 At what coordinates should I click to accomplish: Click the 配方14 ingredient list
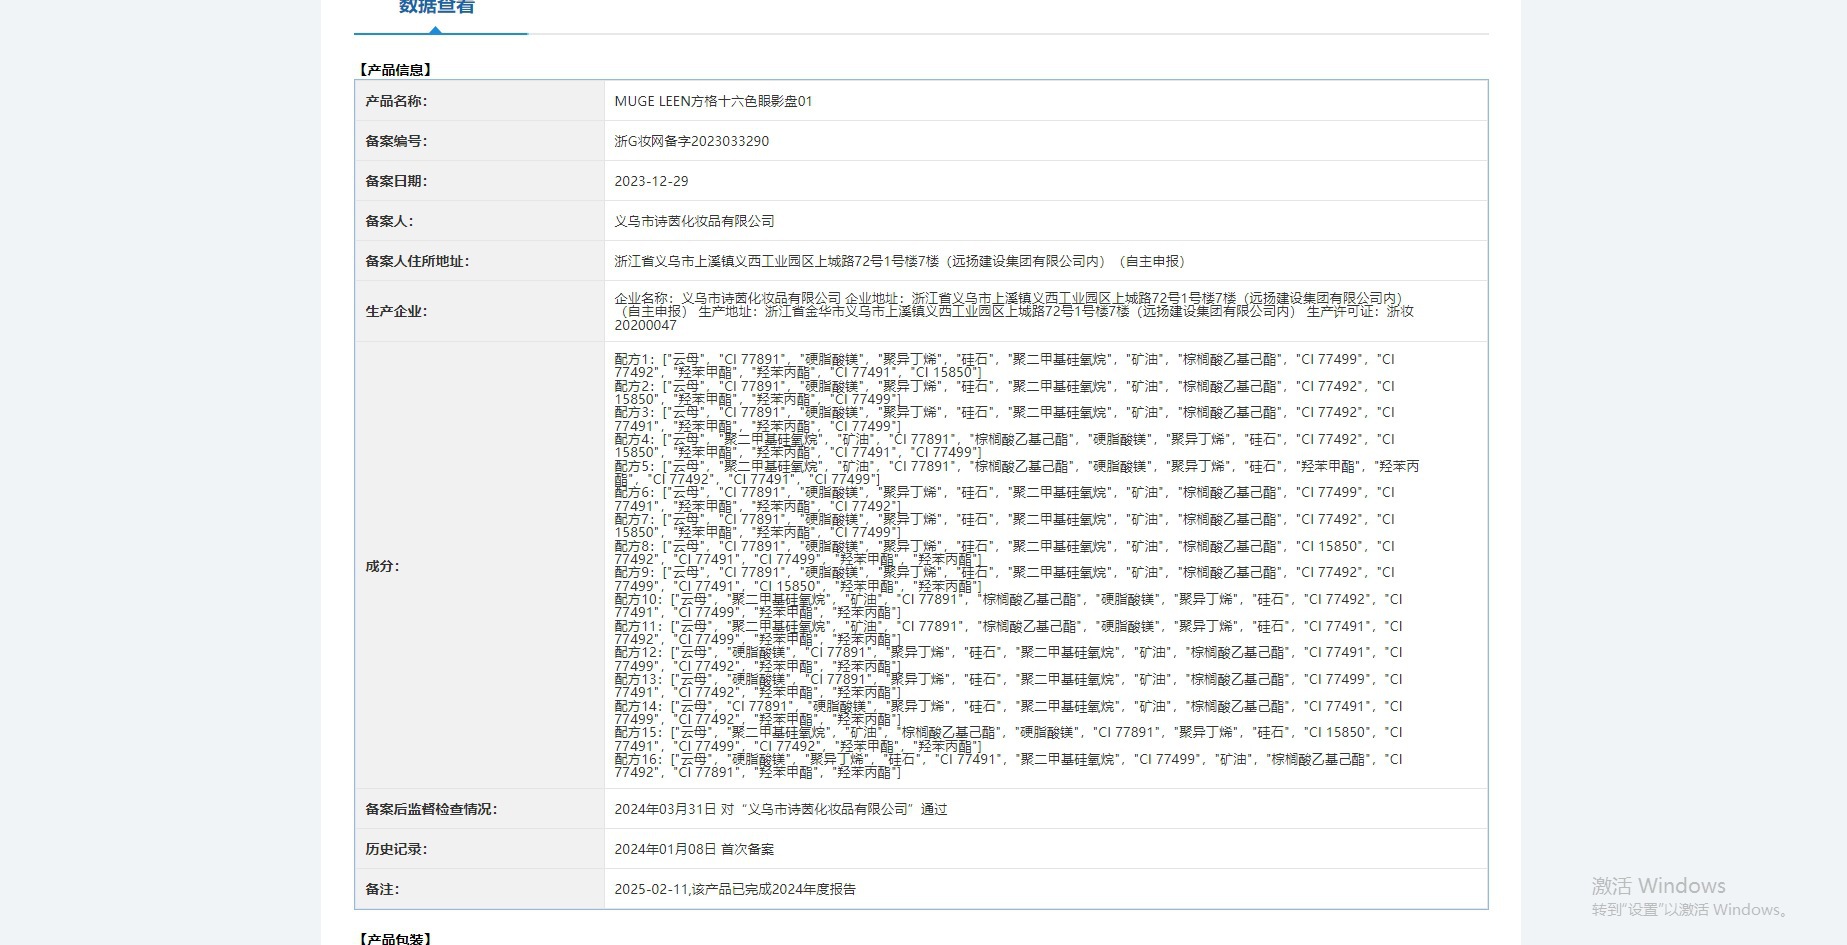click(1008, 712)
